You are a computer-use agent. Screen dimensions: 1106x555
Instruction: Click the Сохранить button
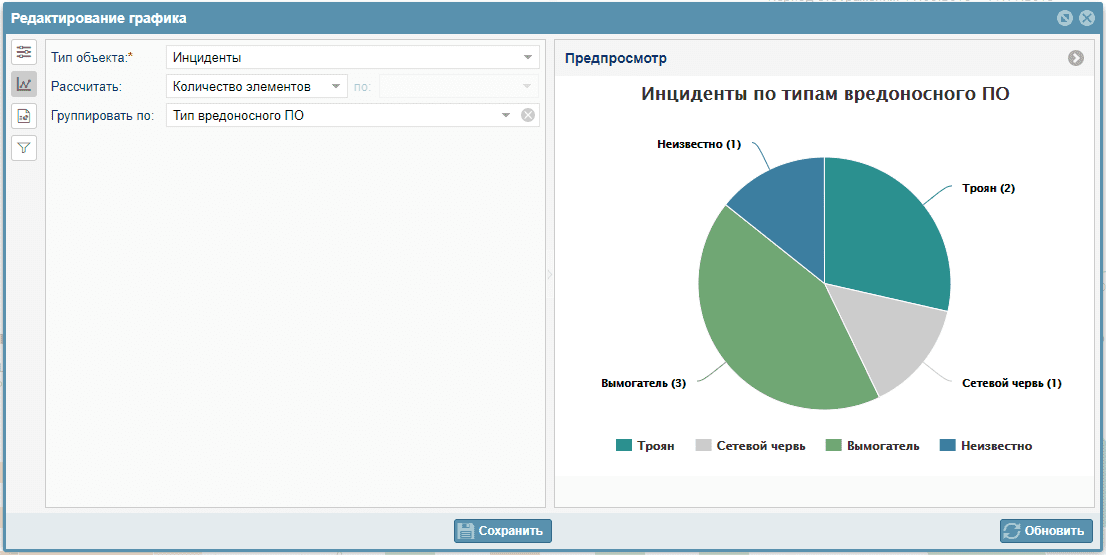(503, 531)
